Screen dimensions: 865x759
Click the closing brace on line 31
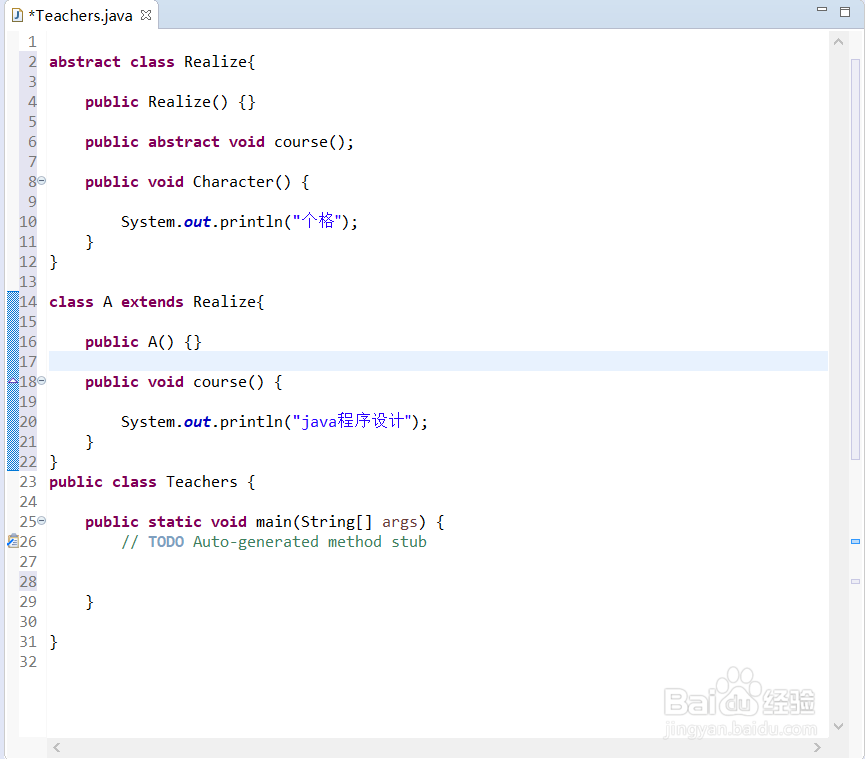(x=54, y=642)
